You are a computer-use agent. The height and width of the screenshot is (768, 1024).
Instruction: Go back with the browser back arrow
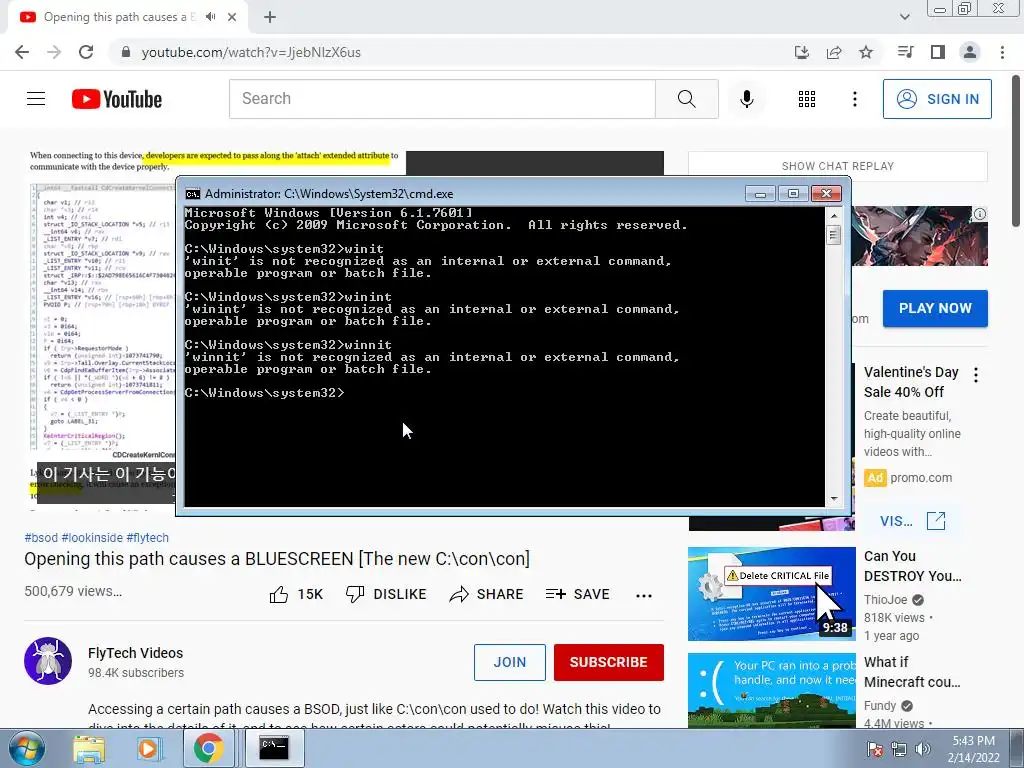coord(22,52)
